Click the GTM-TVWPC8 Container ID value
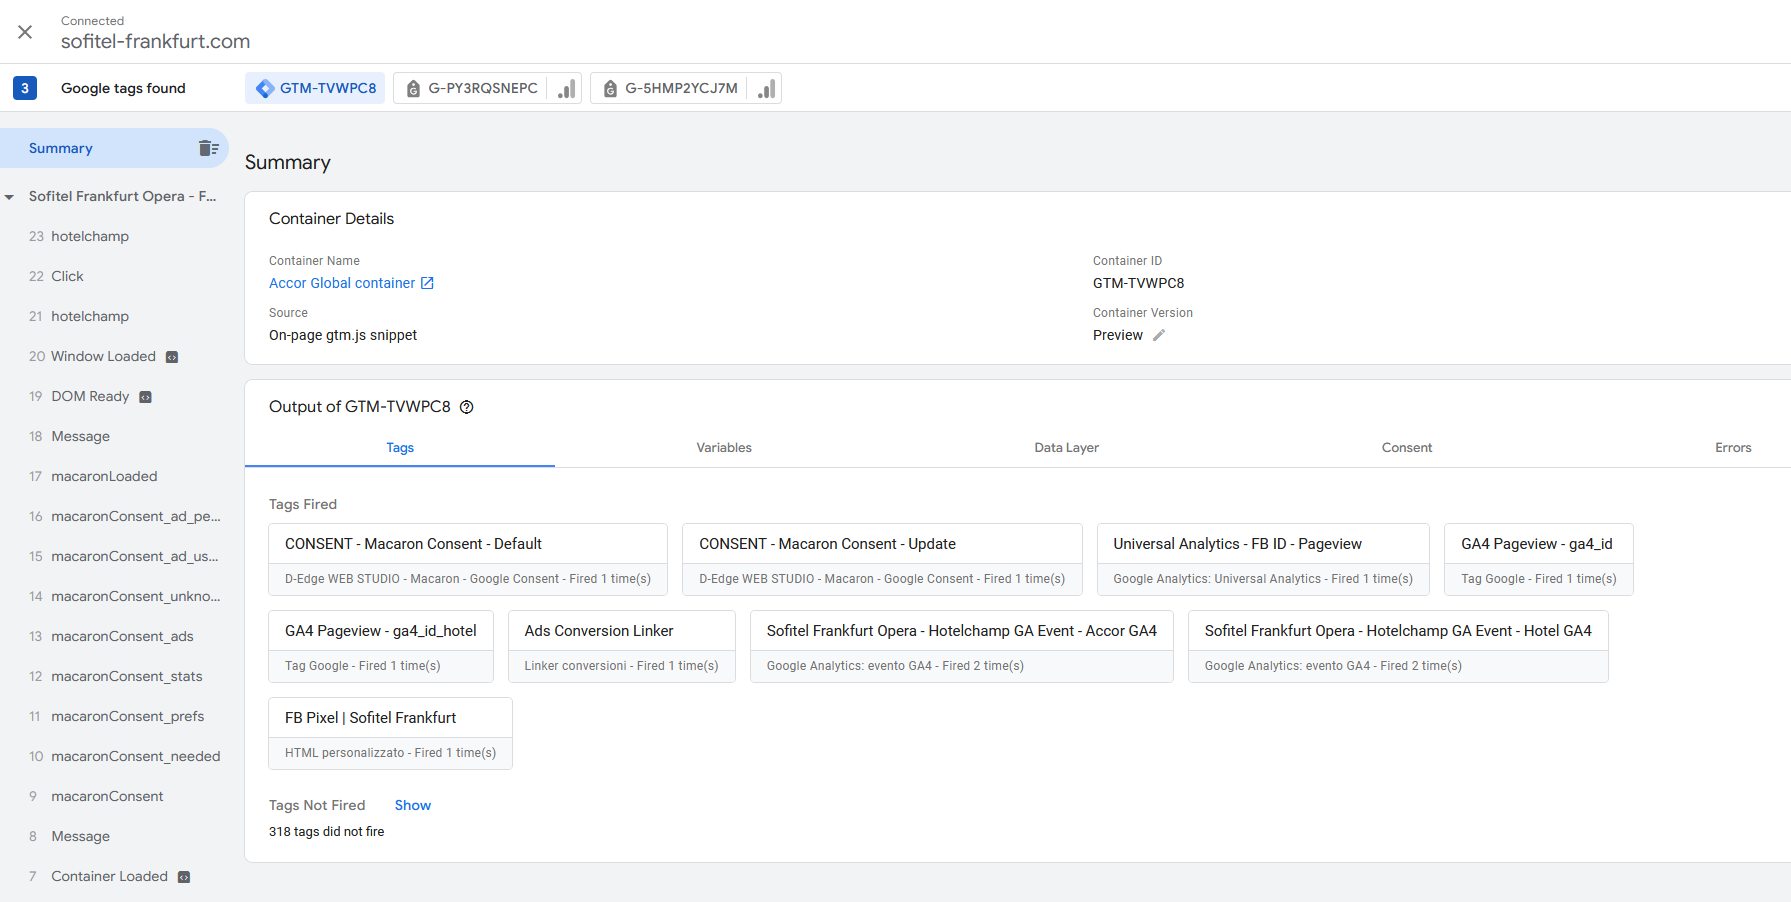Image resolution: width=1791 pixels, height=902 pixels. [x=1138, y=283]
